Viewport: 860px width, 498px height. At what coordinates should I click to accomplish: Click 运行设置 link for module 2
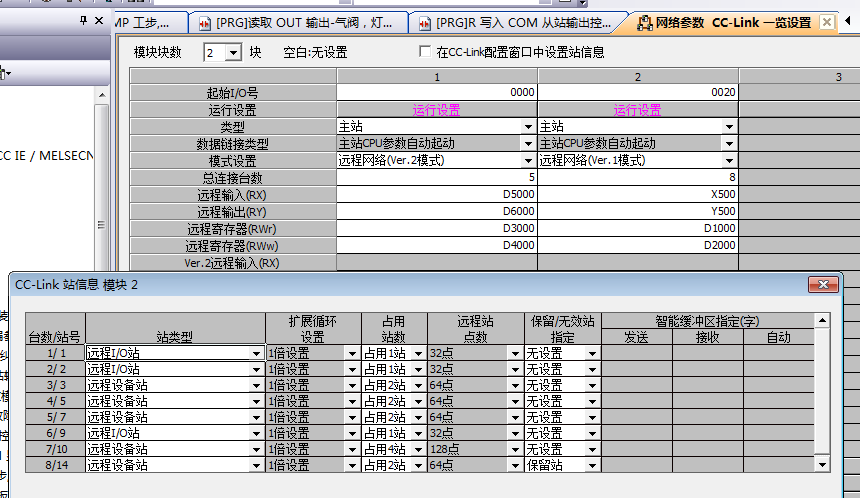637,110
